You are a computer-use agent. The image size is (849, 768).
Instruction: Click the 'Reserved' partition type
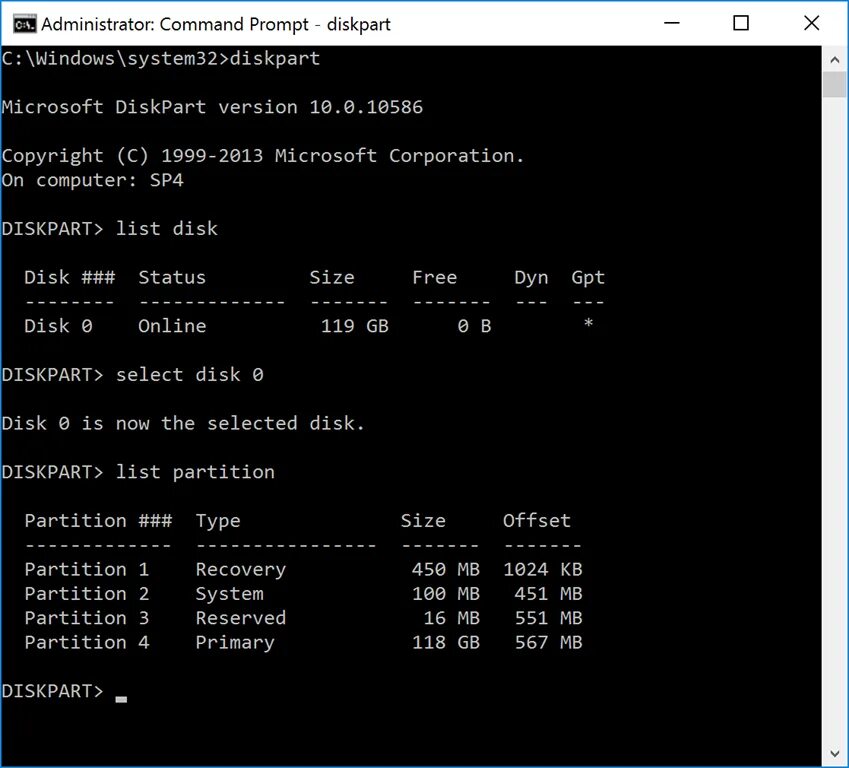pyautogui.click(x=241, y=618)
